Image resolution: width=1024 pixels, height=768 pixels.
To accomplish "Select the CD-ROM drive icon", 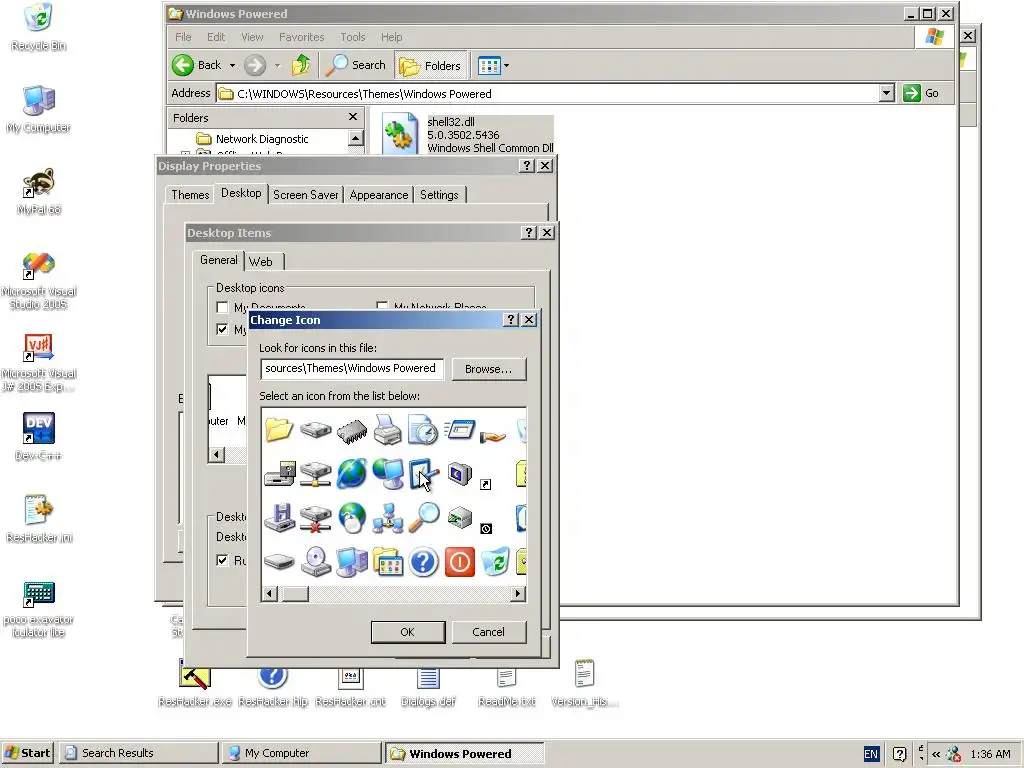I will [316, 562].
